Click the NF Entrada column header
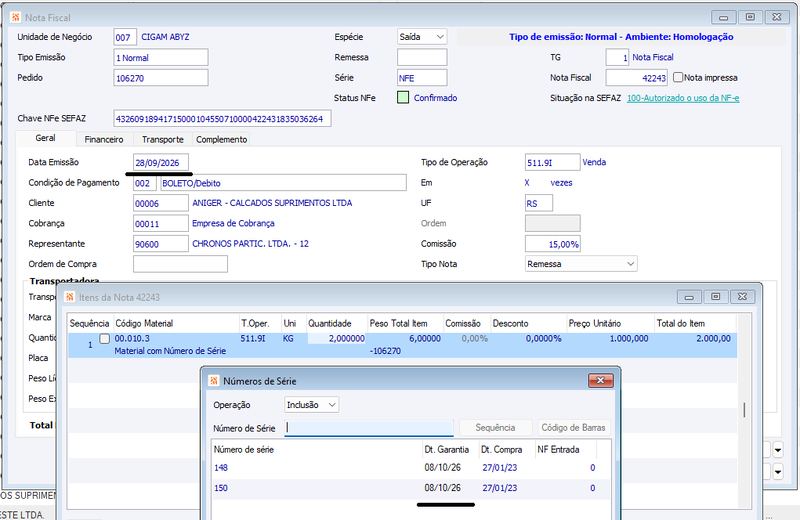800x520 pixels. (565, 450)
